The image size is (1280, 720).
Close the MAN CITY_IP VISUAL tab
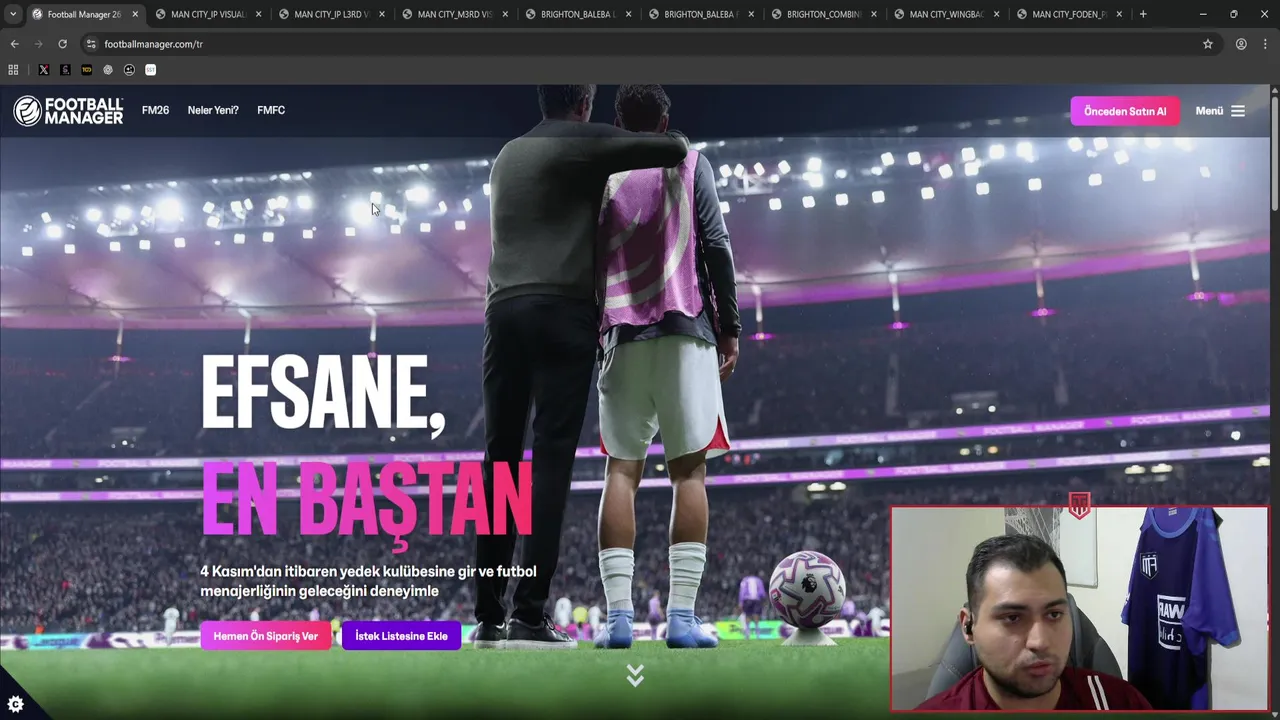coord(258,14)
